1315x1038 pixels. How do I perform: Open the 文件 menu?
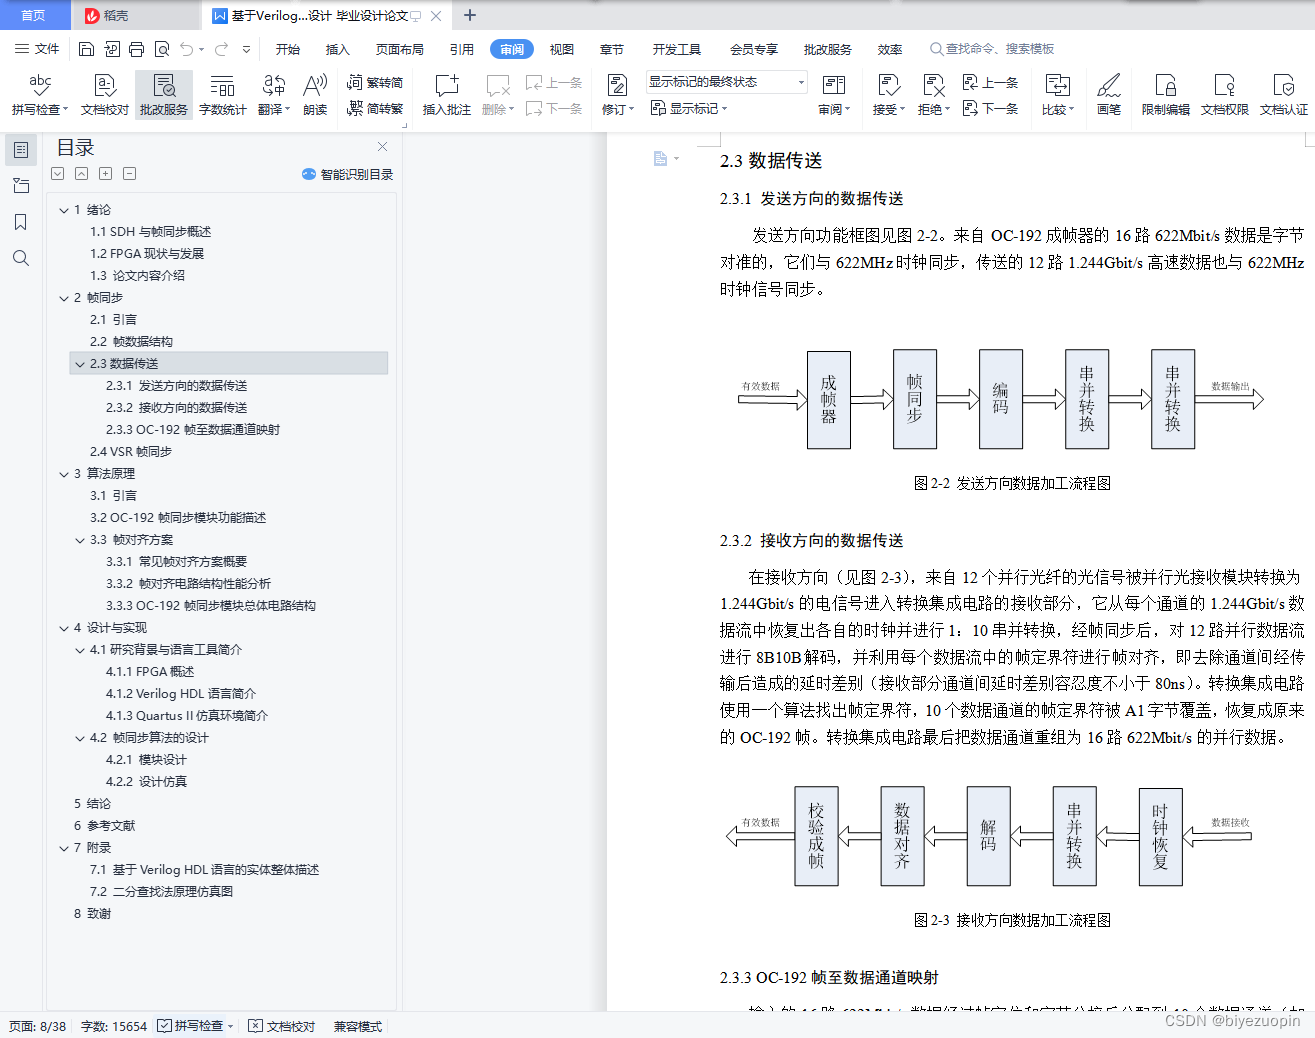point(37,49)
